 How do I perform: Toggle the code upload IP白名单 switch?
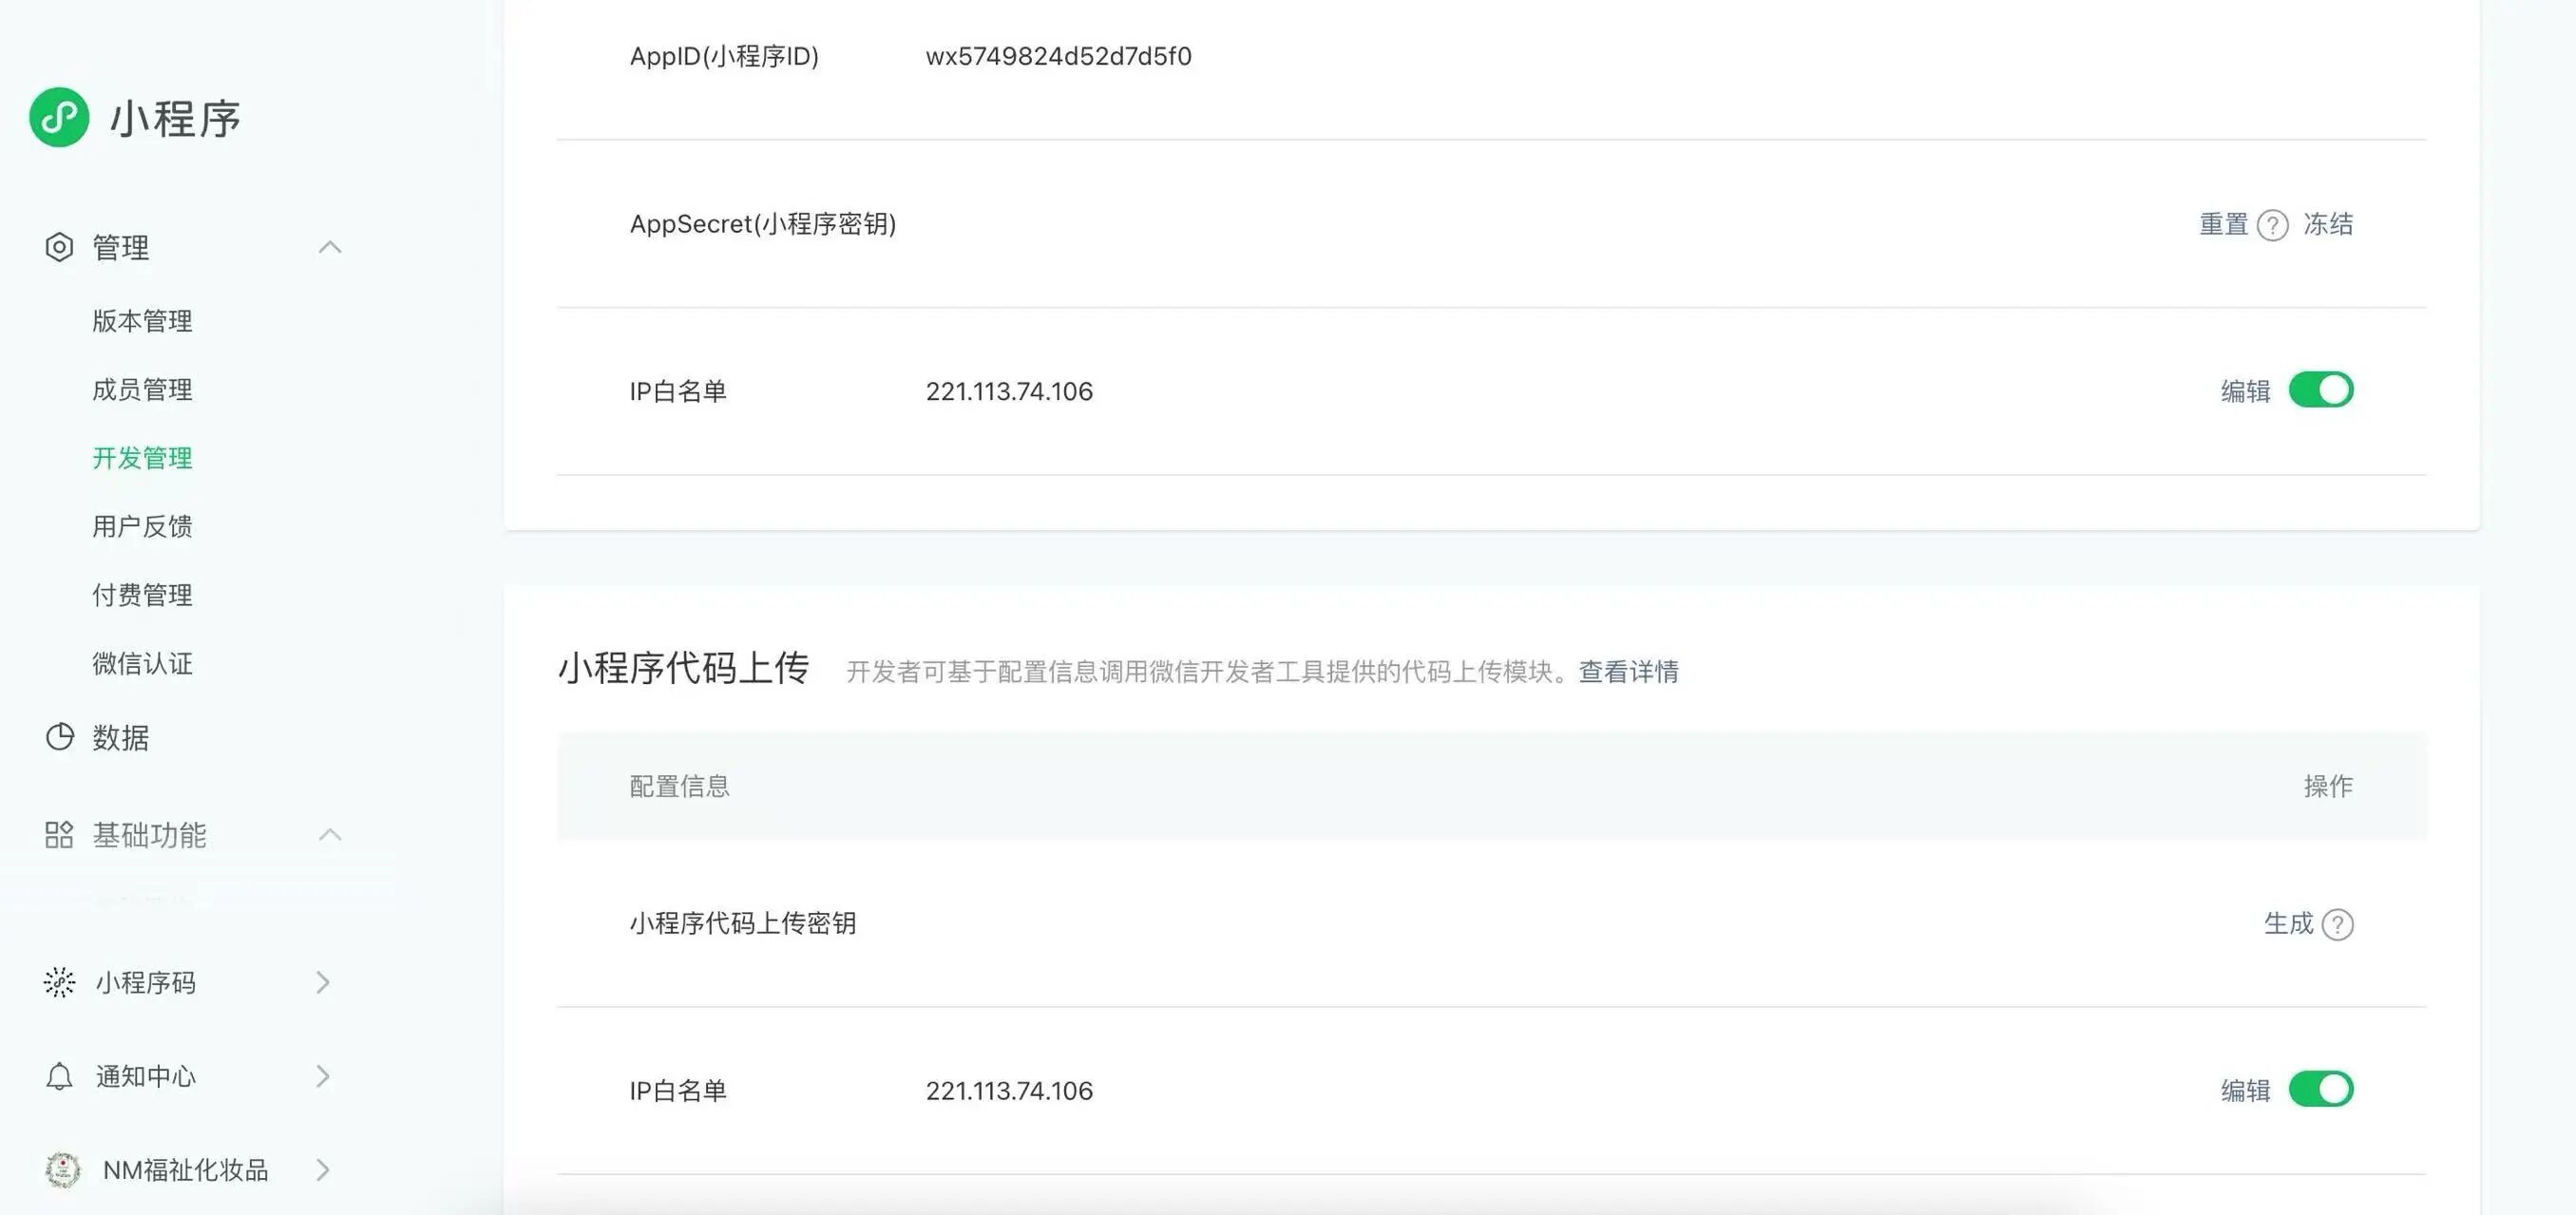(x=2321, y=1089)
